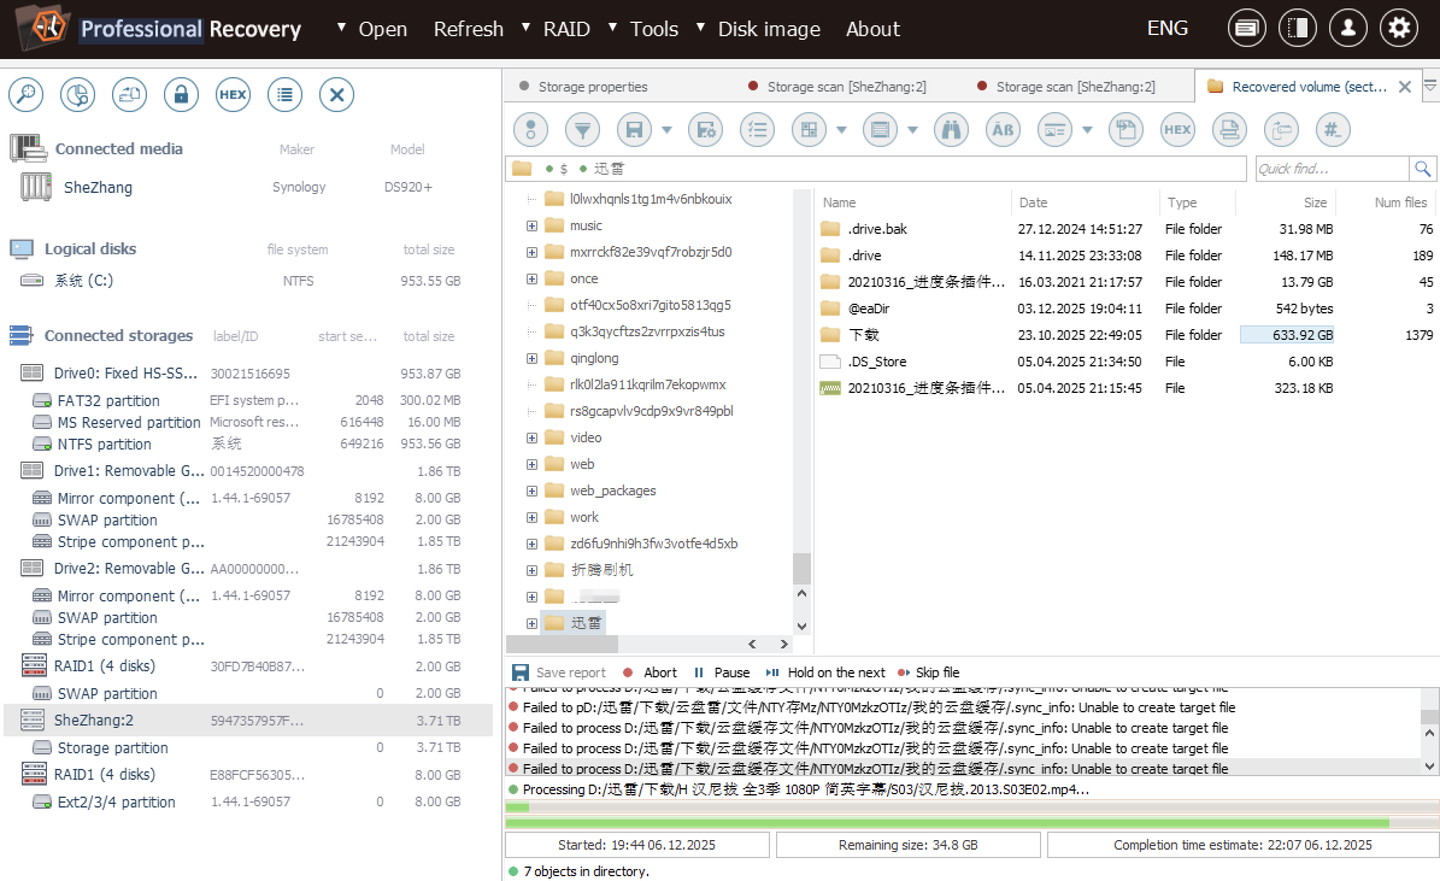The width and height of the screenshot is (1440, 881).
Task: Open settings via the gear icon
Action: tap(1399, 28)
